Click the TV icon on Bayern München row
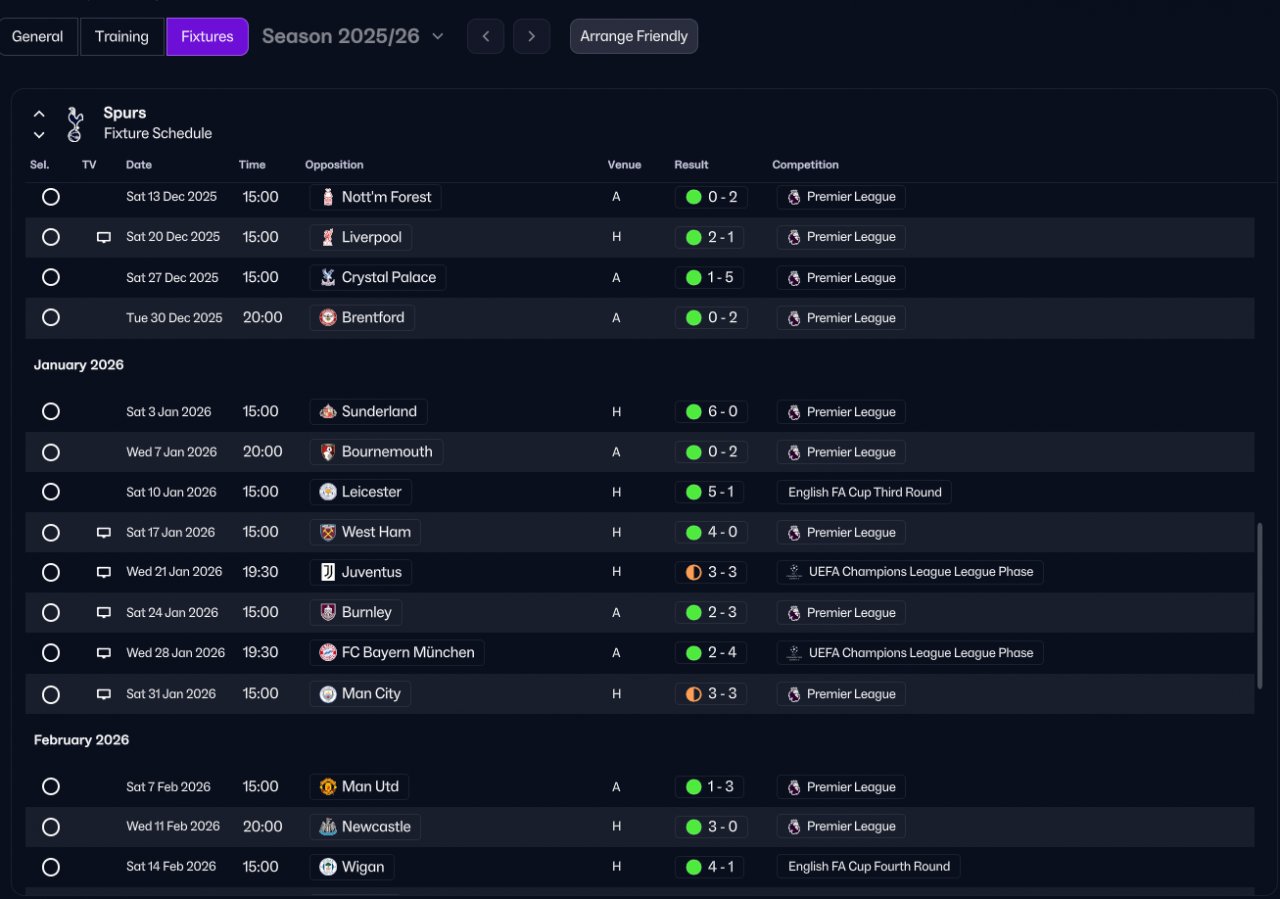The image size is (1280, 899). [103, 653]
